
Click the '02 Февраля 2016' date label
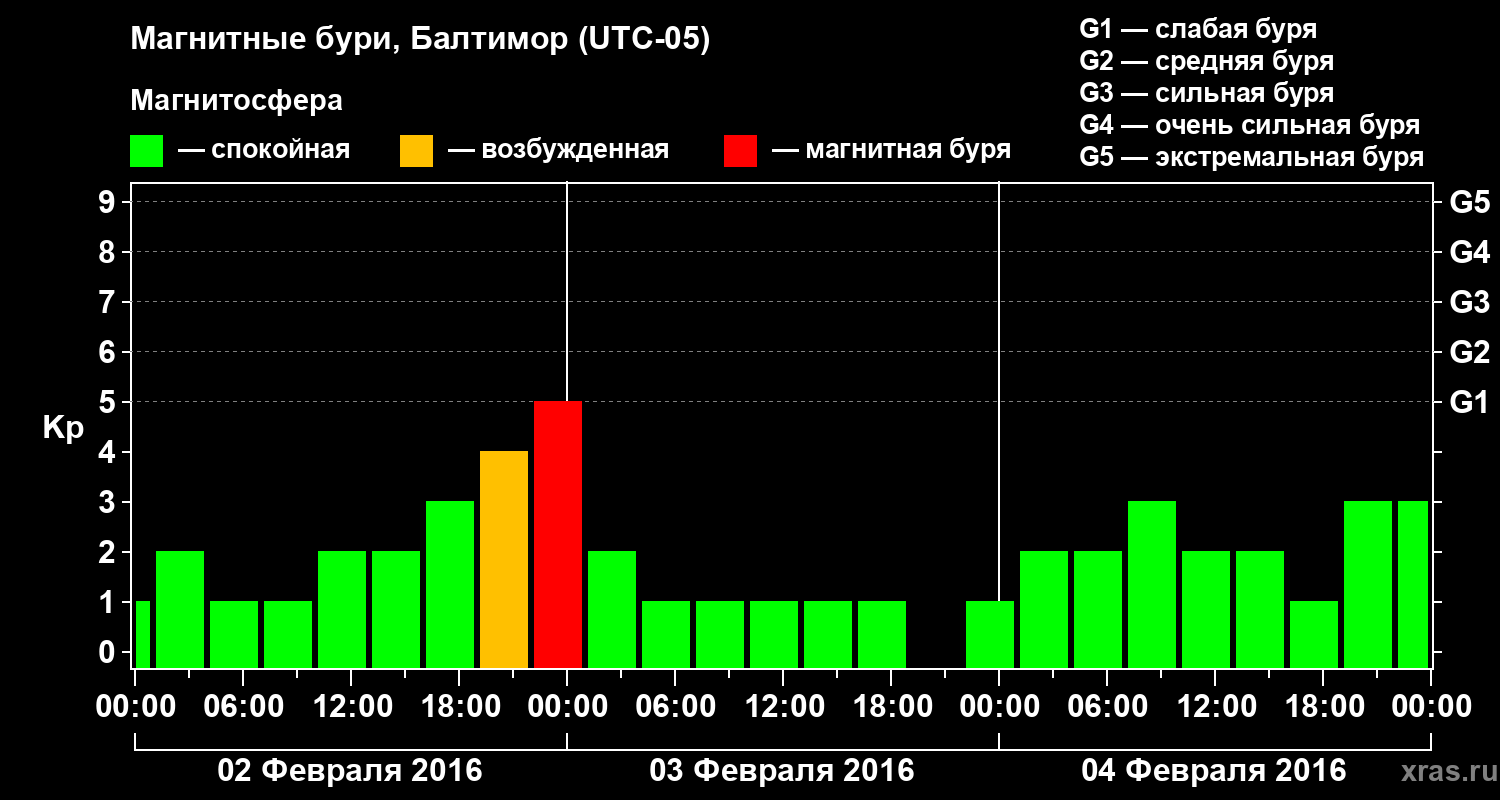pyautogui.click(x=350, y=771)
